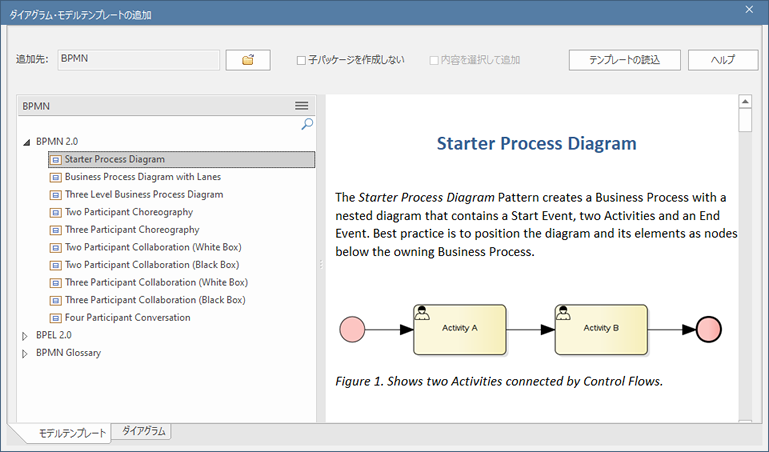Click icon beside Two Participant Collaboration (White Box)
Image resolution: width=769 pixels, height=452 pixels.
click(56, 248)
